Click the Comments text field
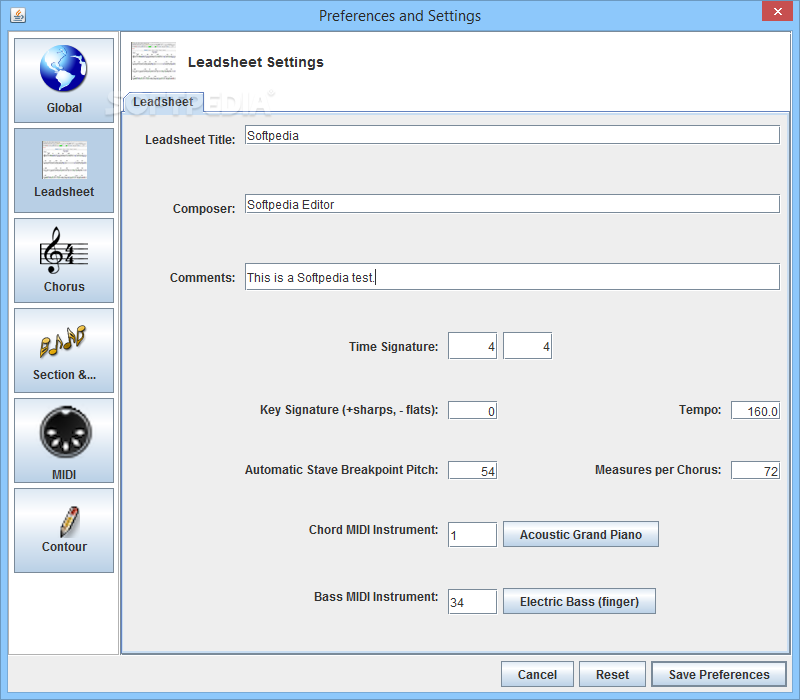 point(512,277)
